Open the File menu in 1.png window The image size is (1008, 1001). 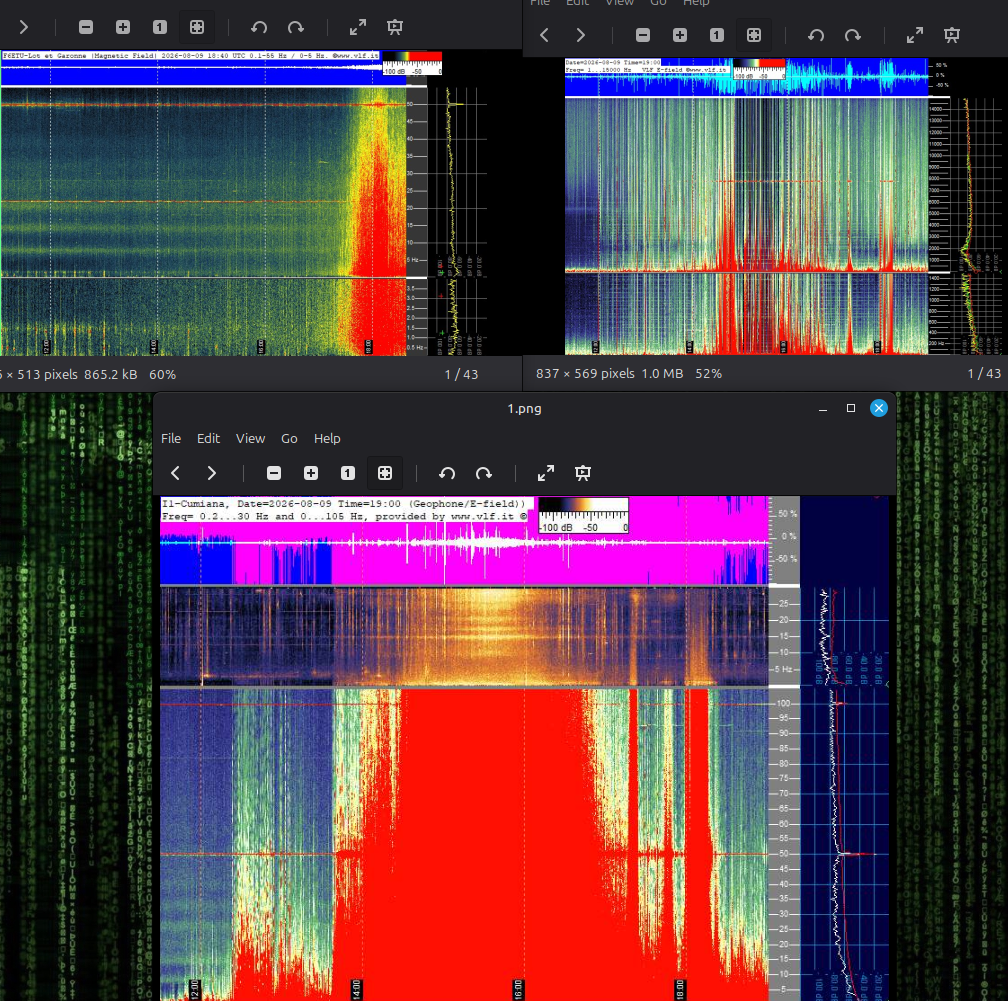(x=170, y=438)
